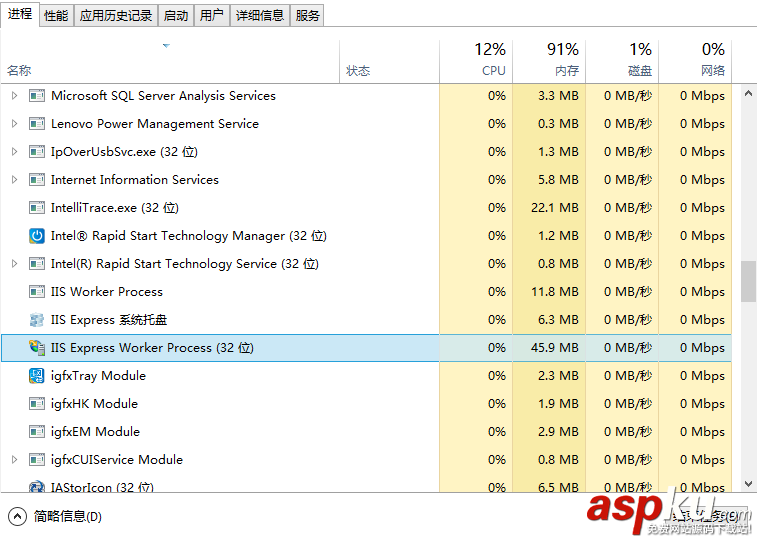This screenshot has width=757, height=541.
Task: Click the 22.1 MB memory value
Action: click(x=554, y=208)
